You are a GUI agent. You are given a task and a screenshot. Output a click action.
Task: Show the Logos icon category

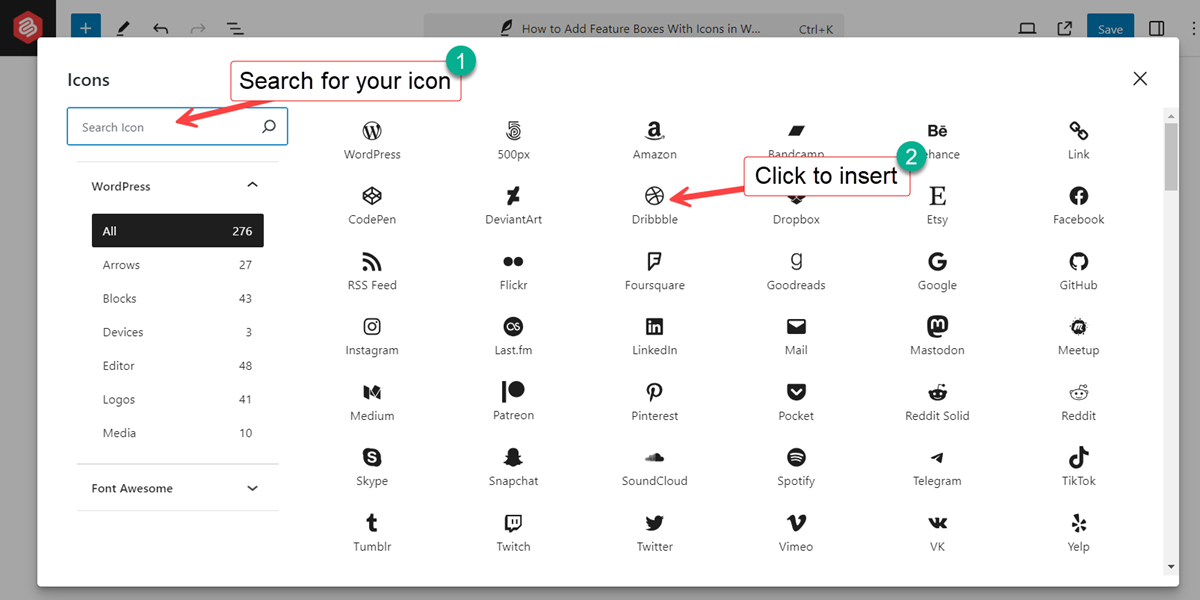coord(177,399)
